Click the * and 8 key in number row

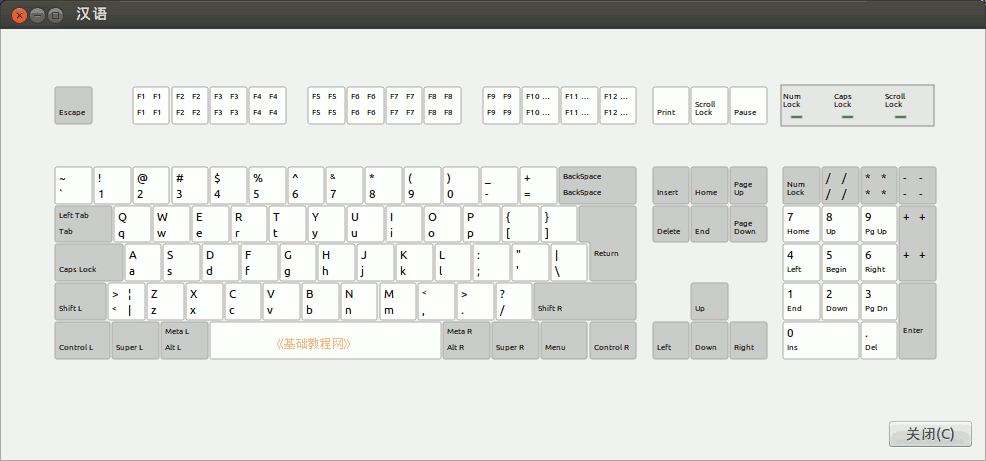click(x=384, y=186)
